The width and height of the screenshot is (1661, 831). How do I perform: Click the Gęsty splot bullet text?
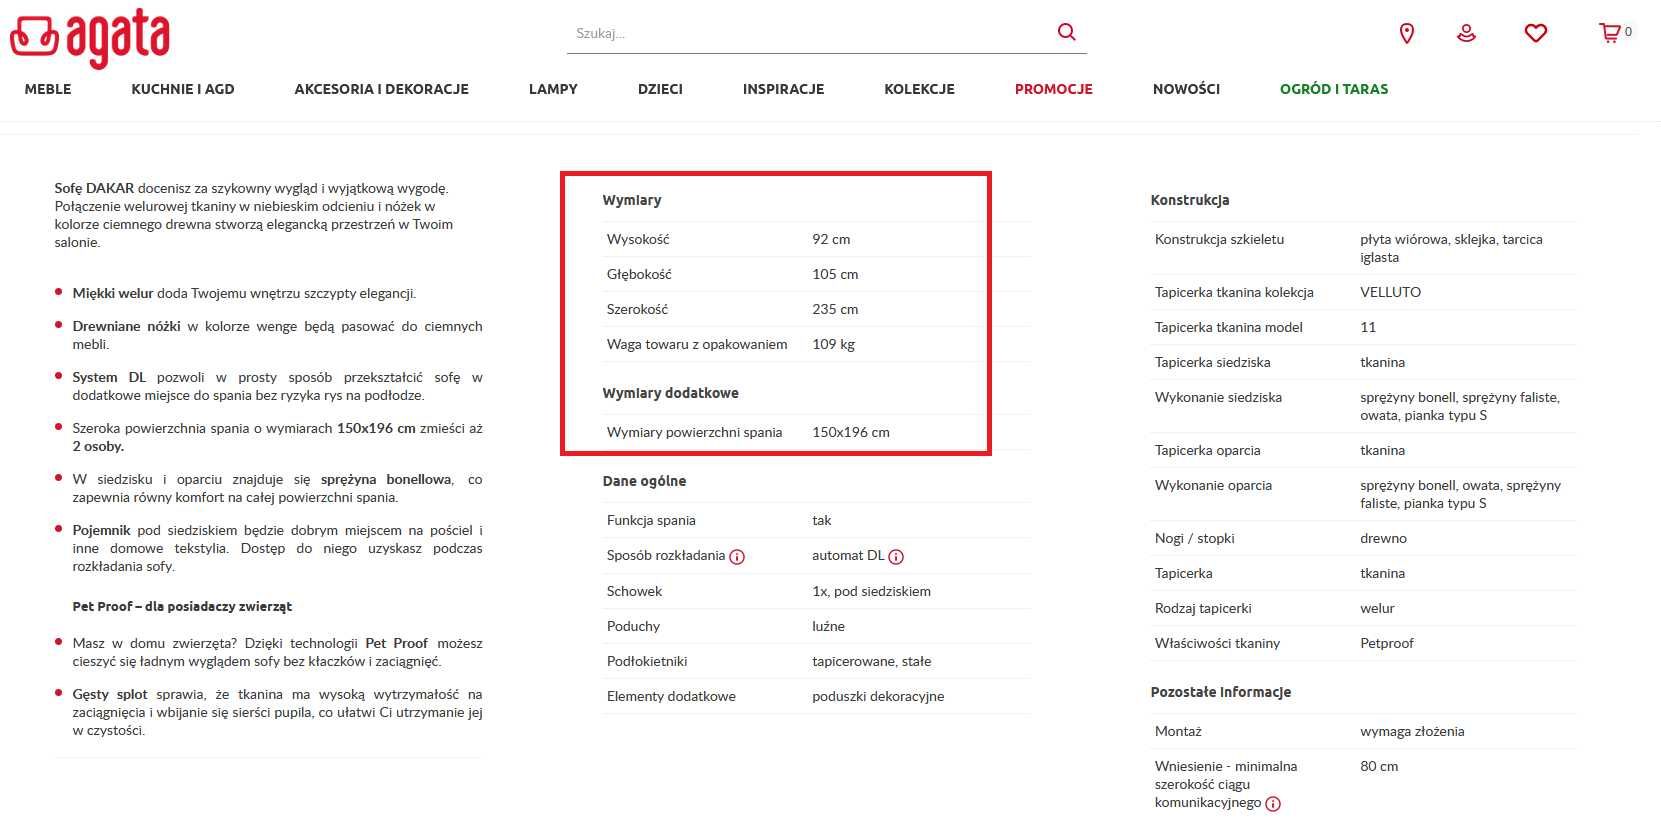(x=277, y=712)
